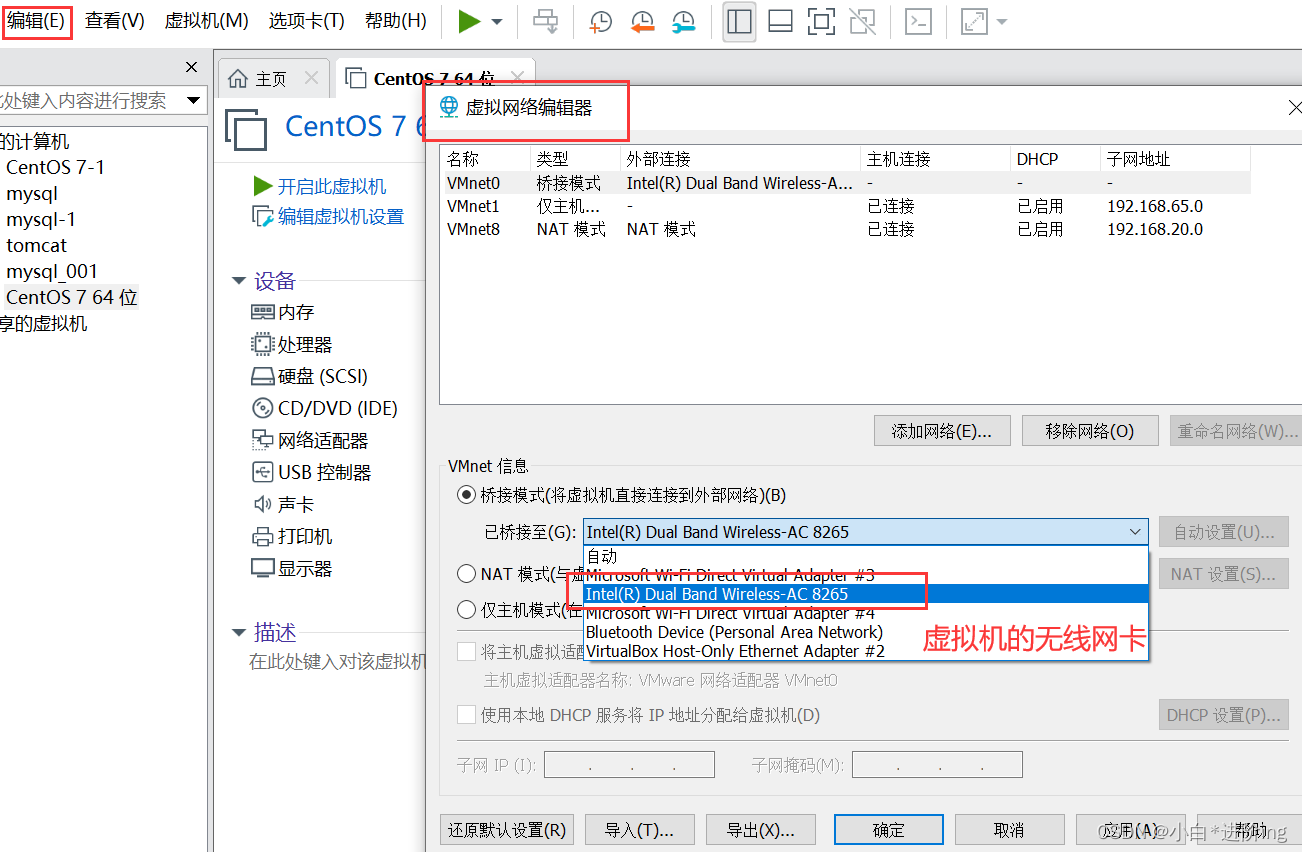
Task: Click the 打印机 printer device icon
Action: 262,536
